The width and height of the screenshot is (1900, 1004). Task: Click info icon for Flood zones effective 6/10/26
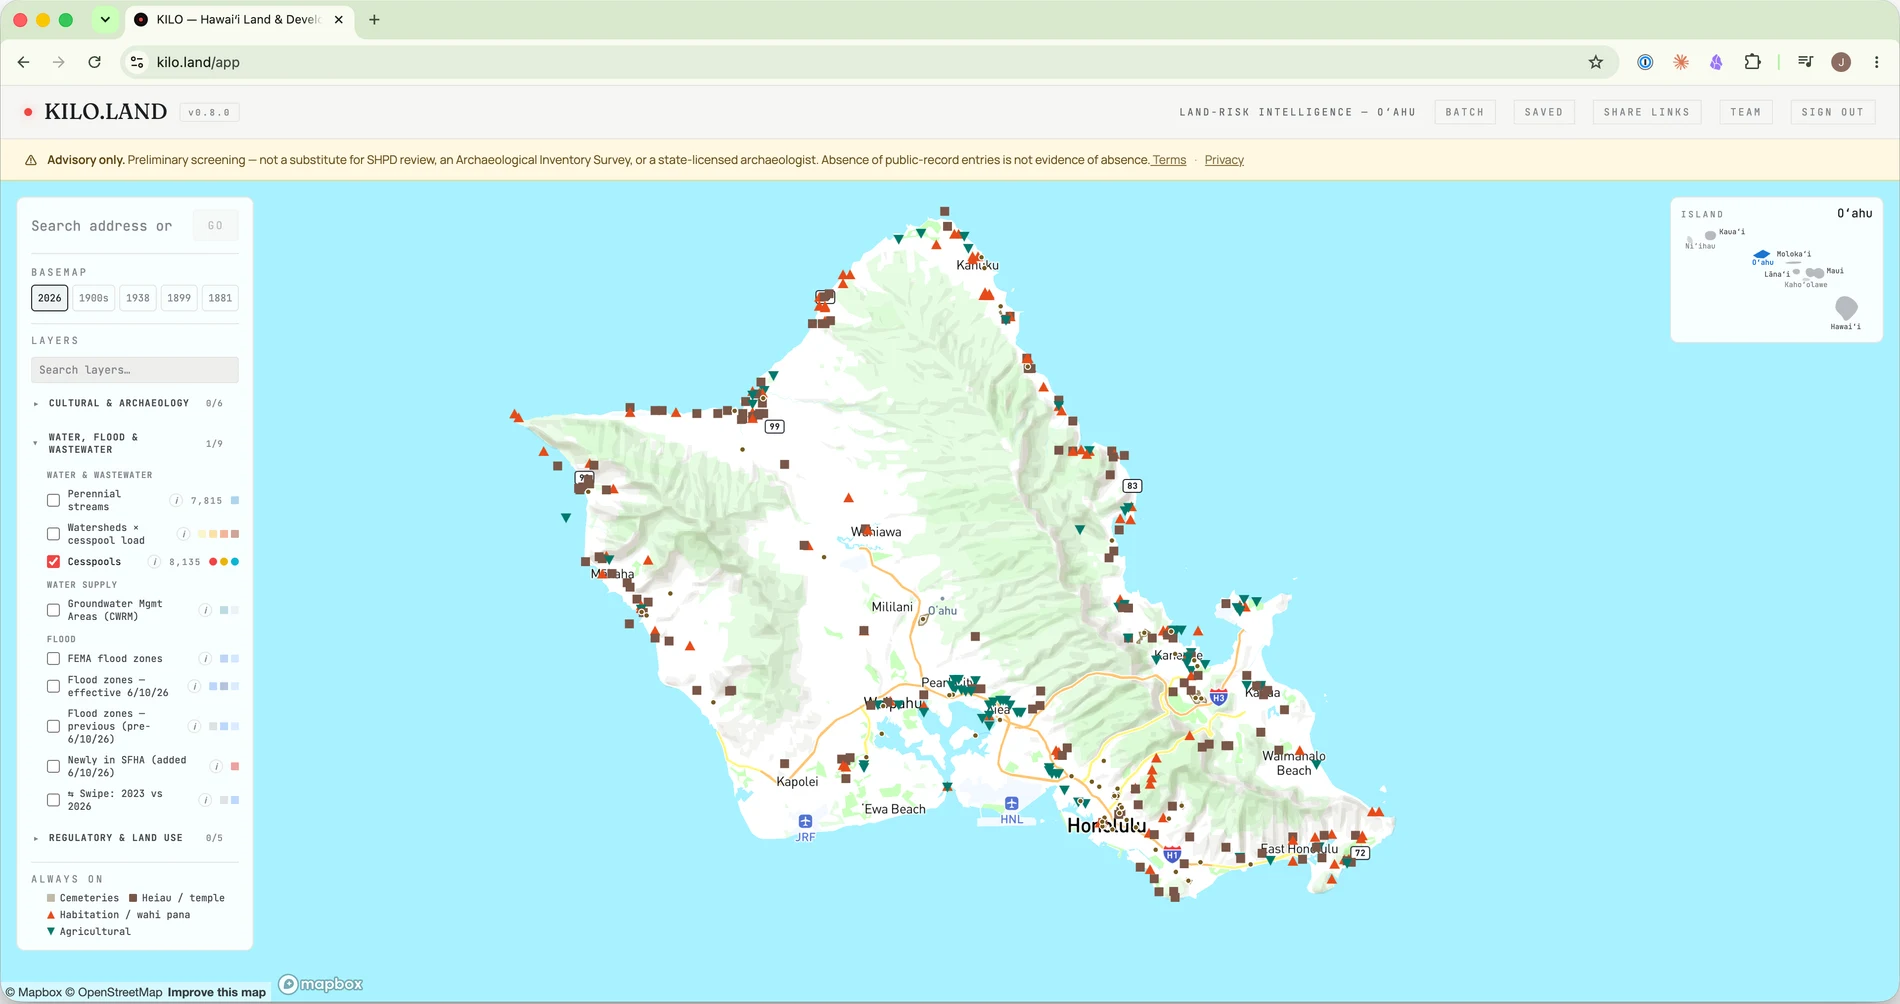tap(194, 686)
